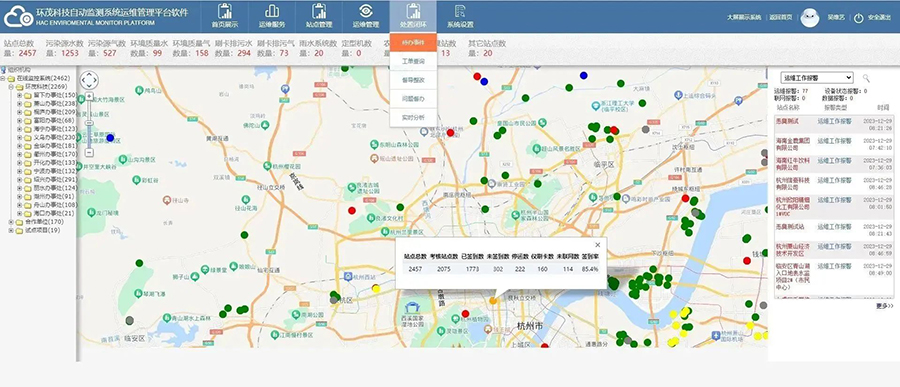
Task: Click the 大屏展示系统 link
Action: click(744, 18)
